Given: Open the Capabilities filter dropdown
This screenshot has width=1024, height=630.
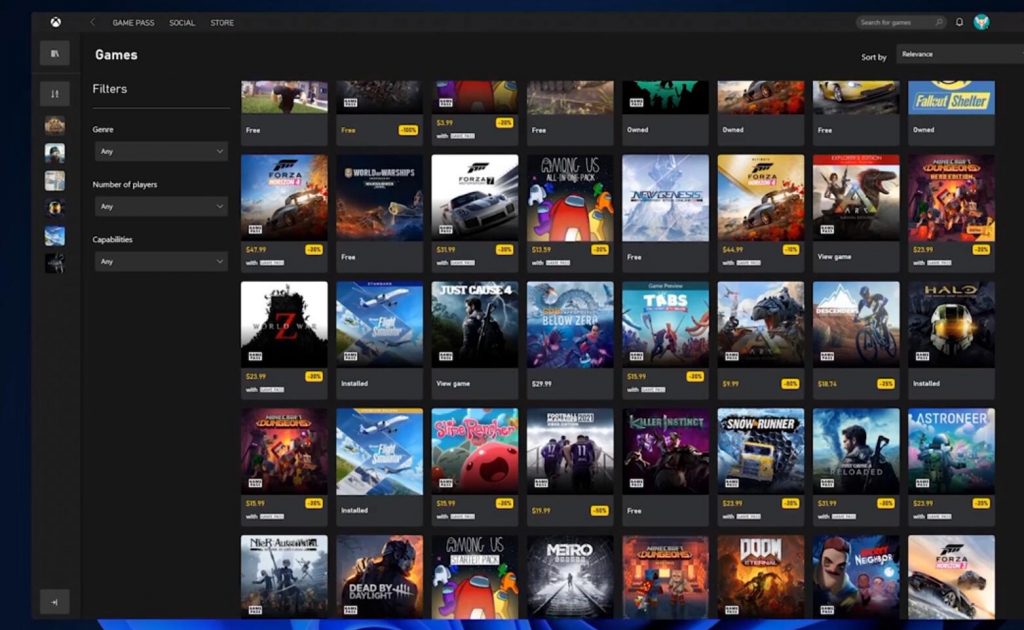Looking at the screenshot, I should [161, 261].
